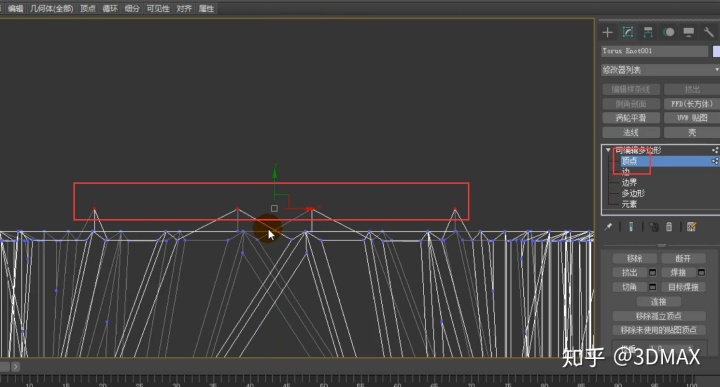Switch to the Modify panel icon
The image size is (720, 387).
click(628, 32)
